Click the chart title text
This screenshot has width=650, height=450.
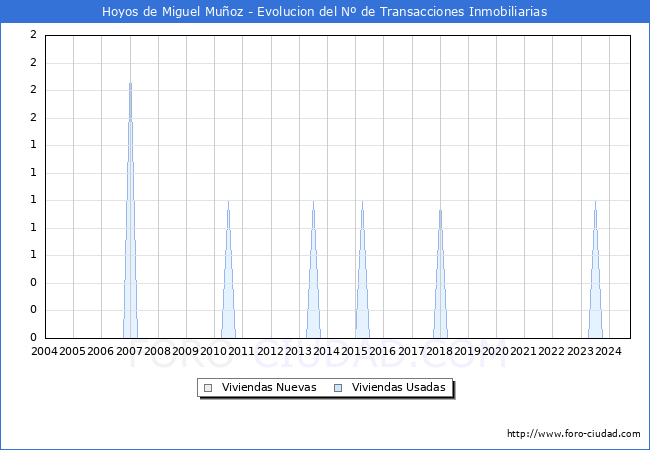[x=325, y=11]
